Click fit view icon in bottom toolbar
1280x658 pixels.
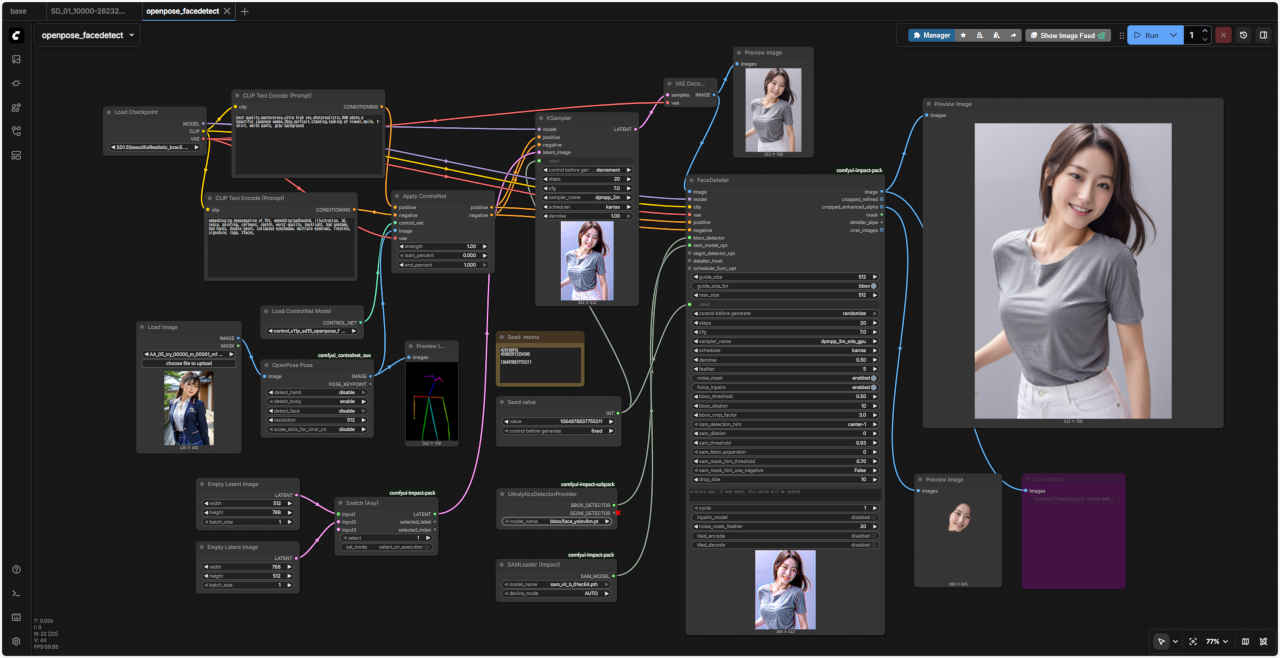point(1193,641)
